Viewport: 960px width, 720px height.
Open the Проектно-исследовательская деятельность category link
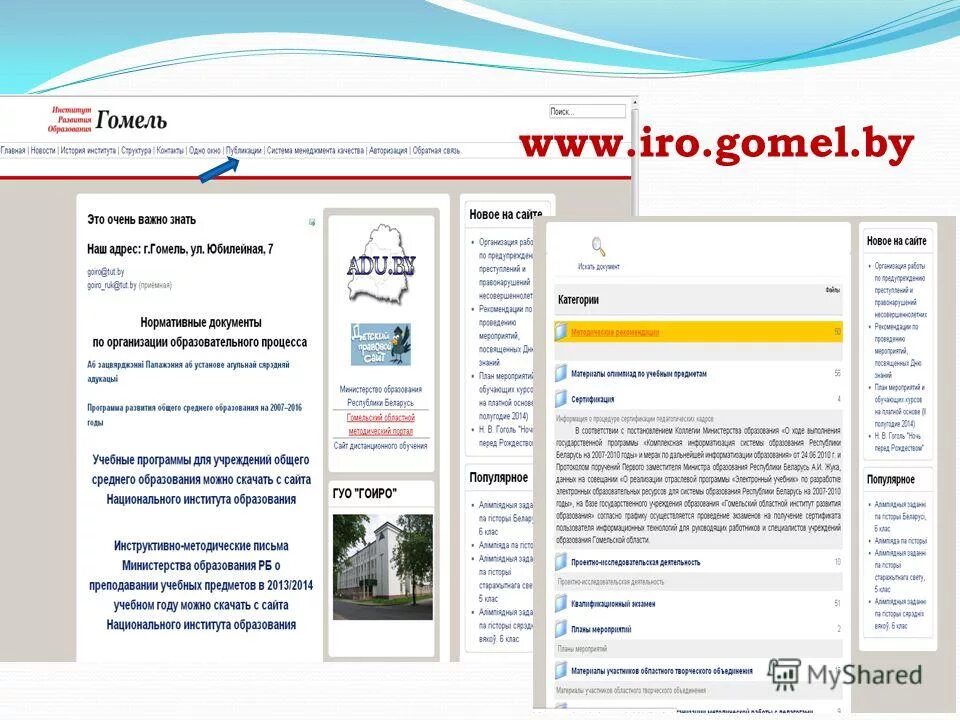click(636, 562)
